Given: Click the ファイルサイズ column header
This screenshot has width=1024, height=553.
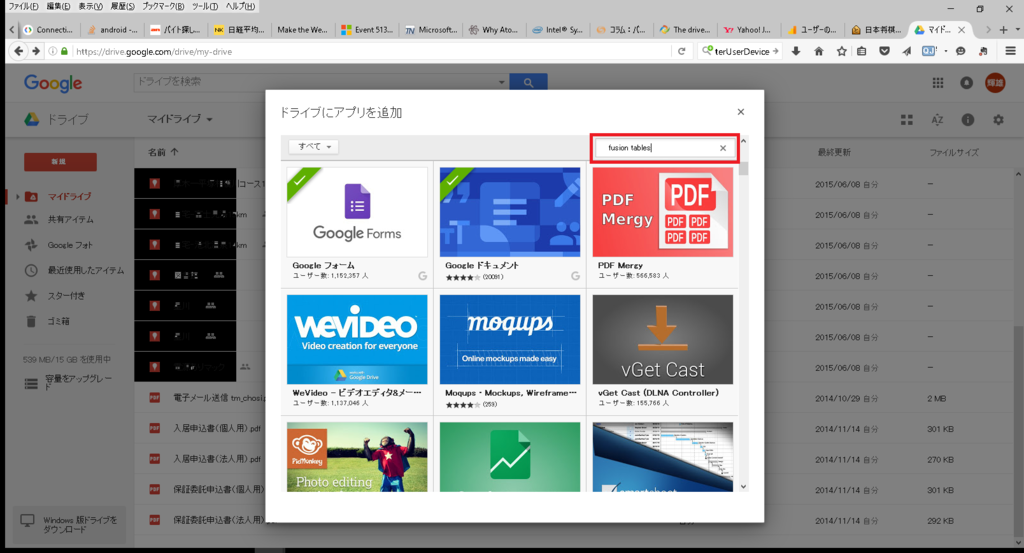Looking at the screenshot, I should [x=954, y=152].
